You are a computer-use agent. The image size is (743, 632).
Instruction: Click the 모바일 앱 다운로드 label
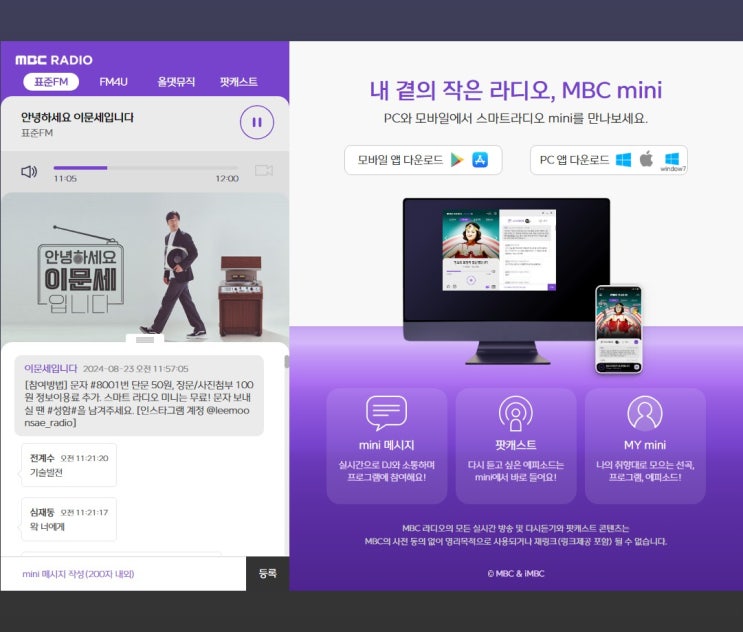click(x=400, y=160)
